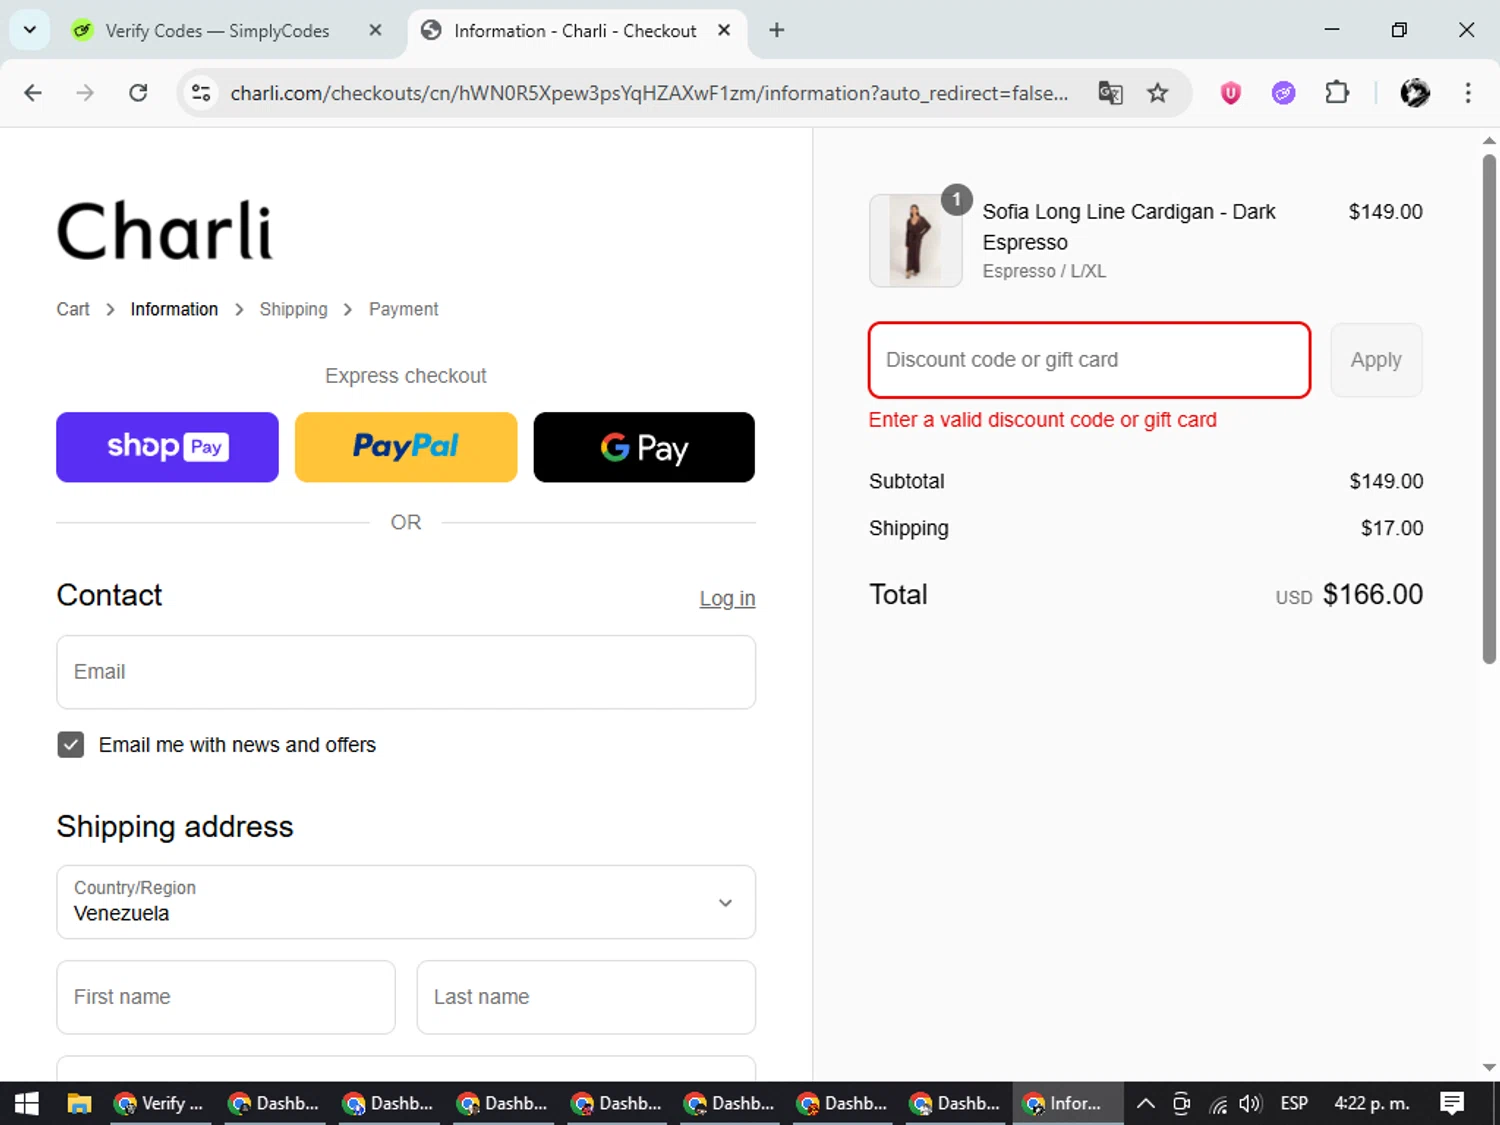Viewport: 1500px width, 1125px height.
Task: Apply the discount code
Action: (x=1376, y=360)
